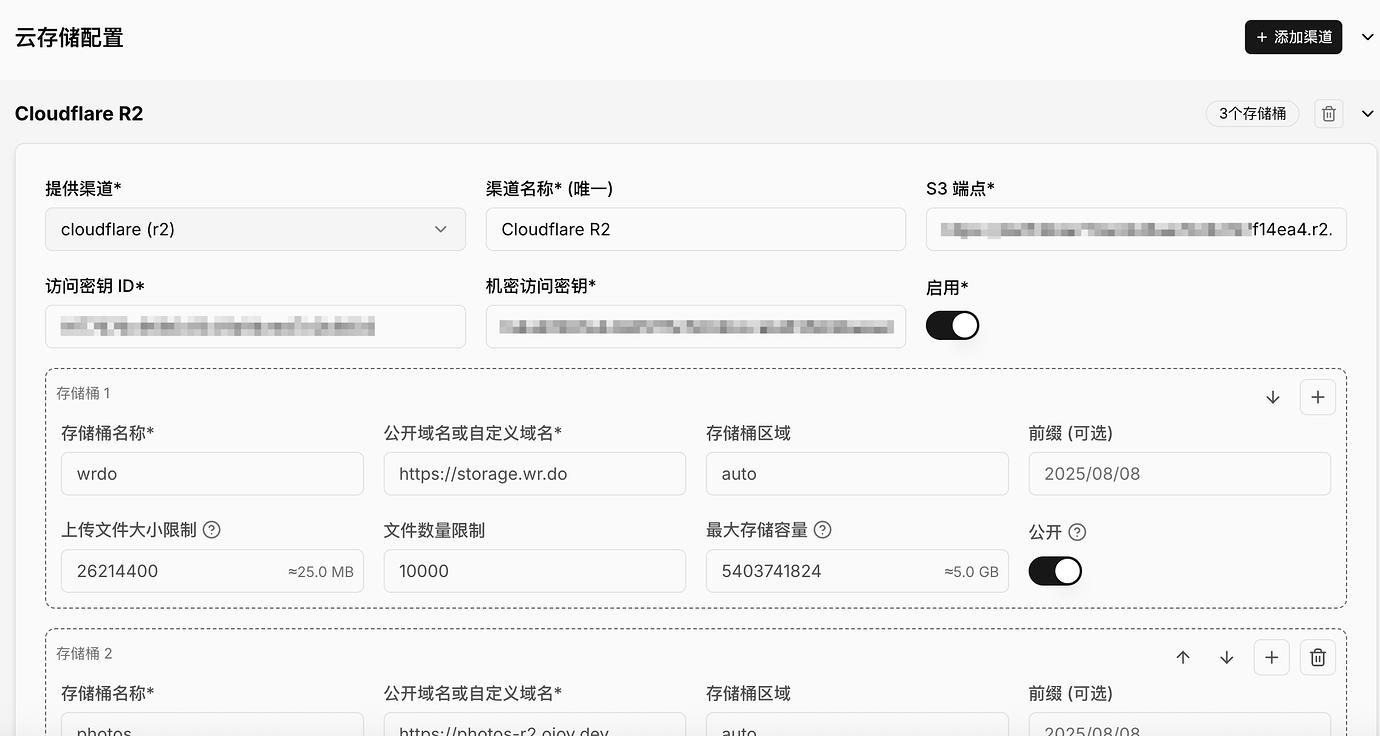Collapse the 云存储配置 panel chevron

pyautogui.click(x=1367, y=37)
